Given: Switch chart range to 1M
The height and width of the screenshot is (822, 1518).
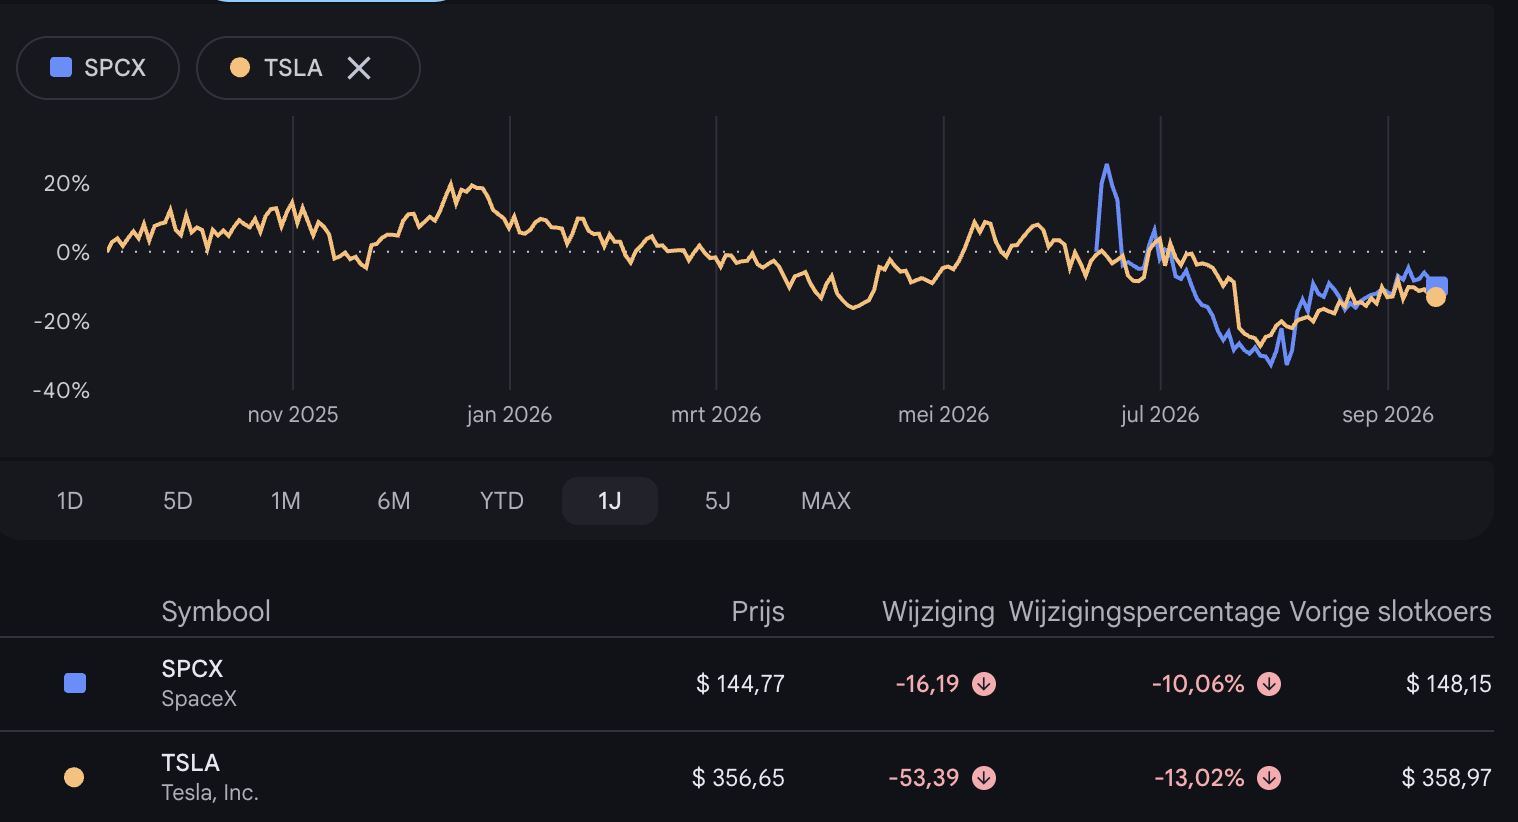Looking at the screenshot, I should coord(286,501).
